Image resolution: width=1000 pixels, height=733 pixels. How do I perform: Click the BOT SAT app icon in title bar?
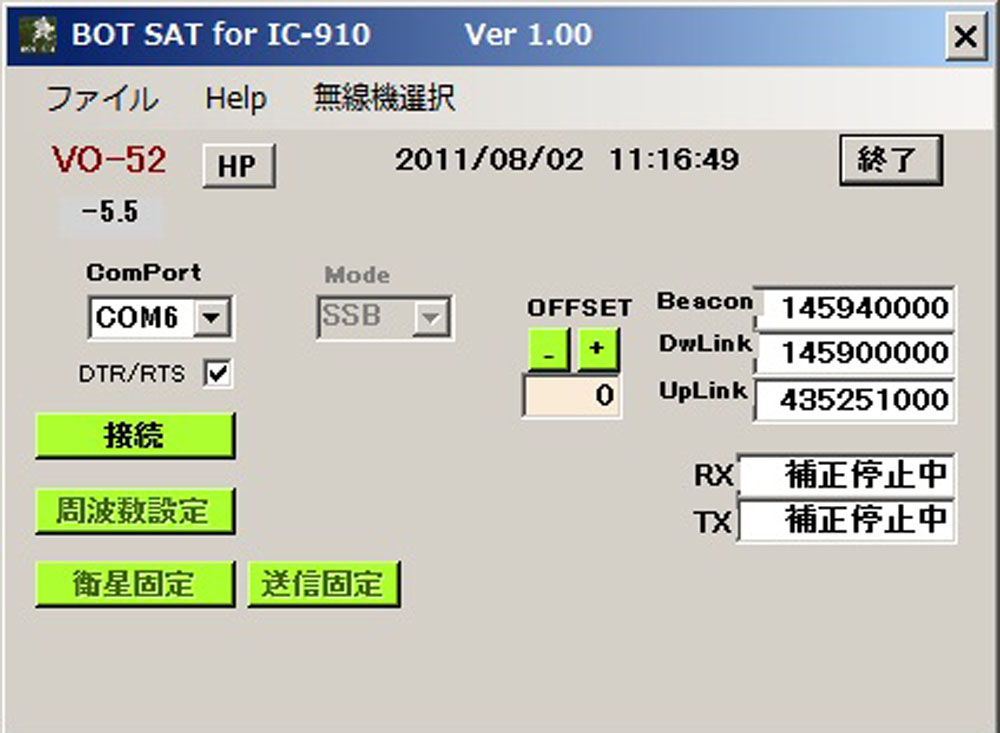pos(37,34)
